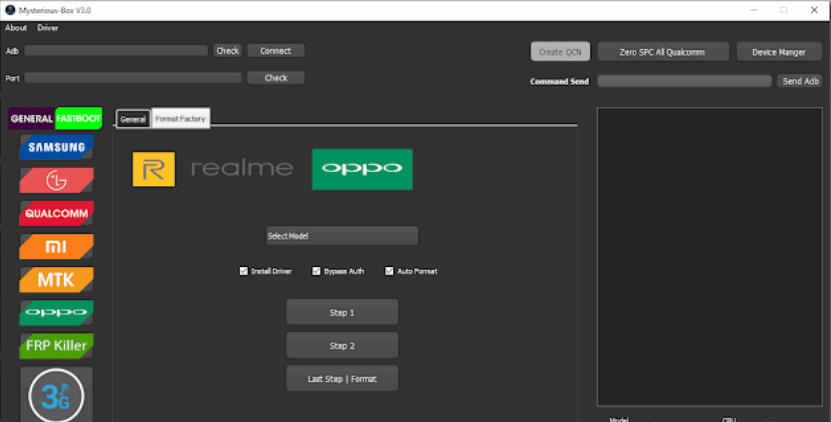This screenshot has width=831, height=422.
Task: Open the FRP Killer module
Action: pos(56,346)
